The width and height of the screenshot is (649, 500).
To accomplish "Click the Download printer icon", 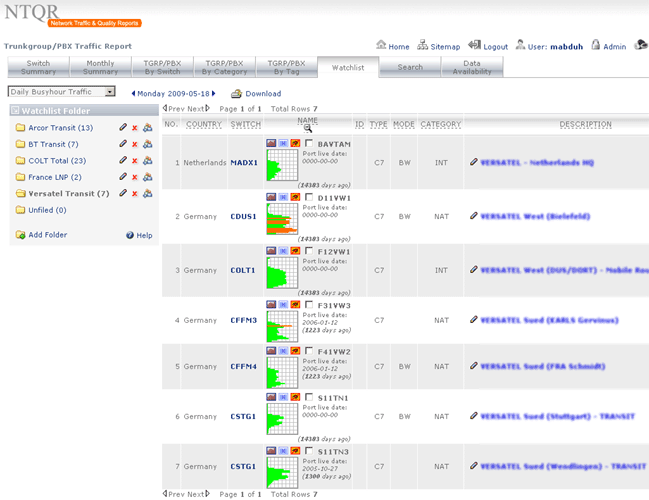I will (x=236, y=94).
